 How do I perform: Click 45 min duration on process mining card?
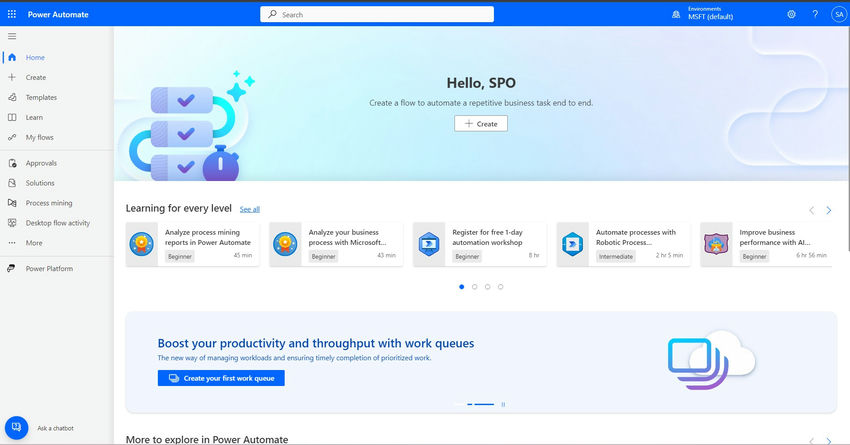(243, 255)
